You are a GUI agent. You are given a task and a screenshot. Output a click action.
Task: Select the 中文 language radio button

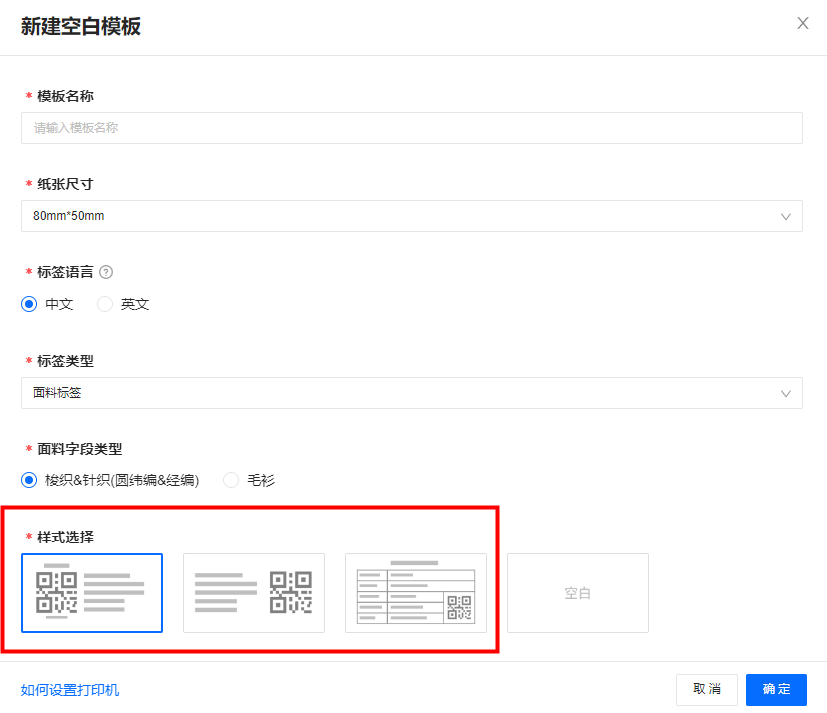29,304
